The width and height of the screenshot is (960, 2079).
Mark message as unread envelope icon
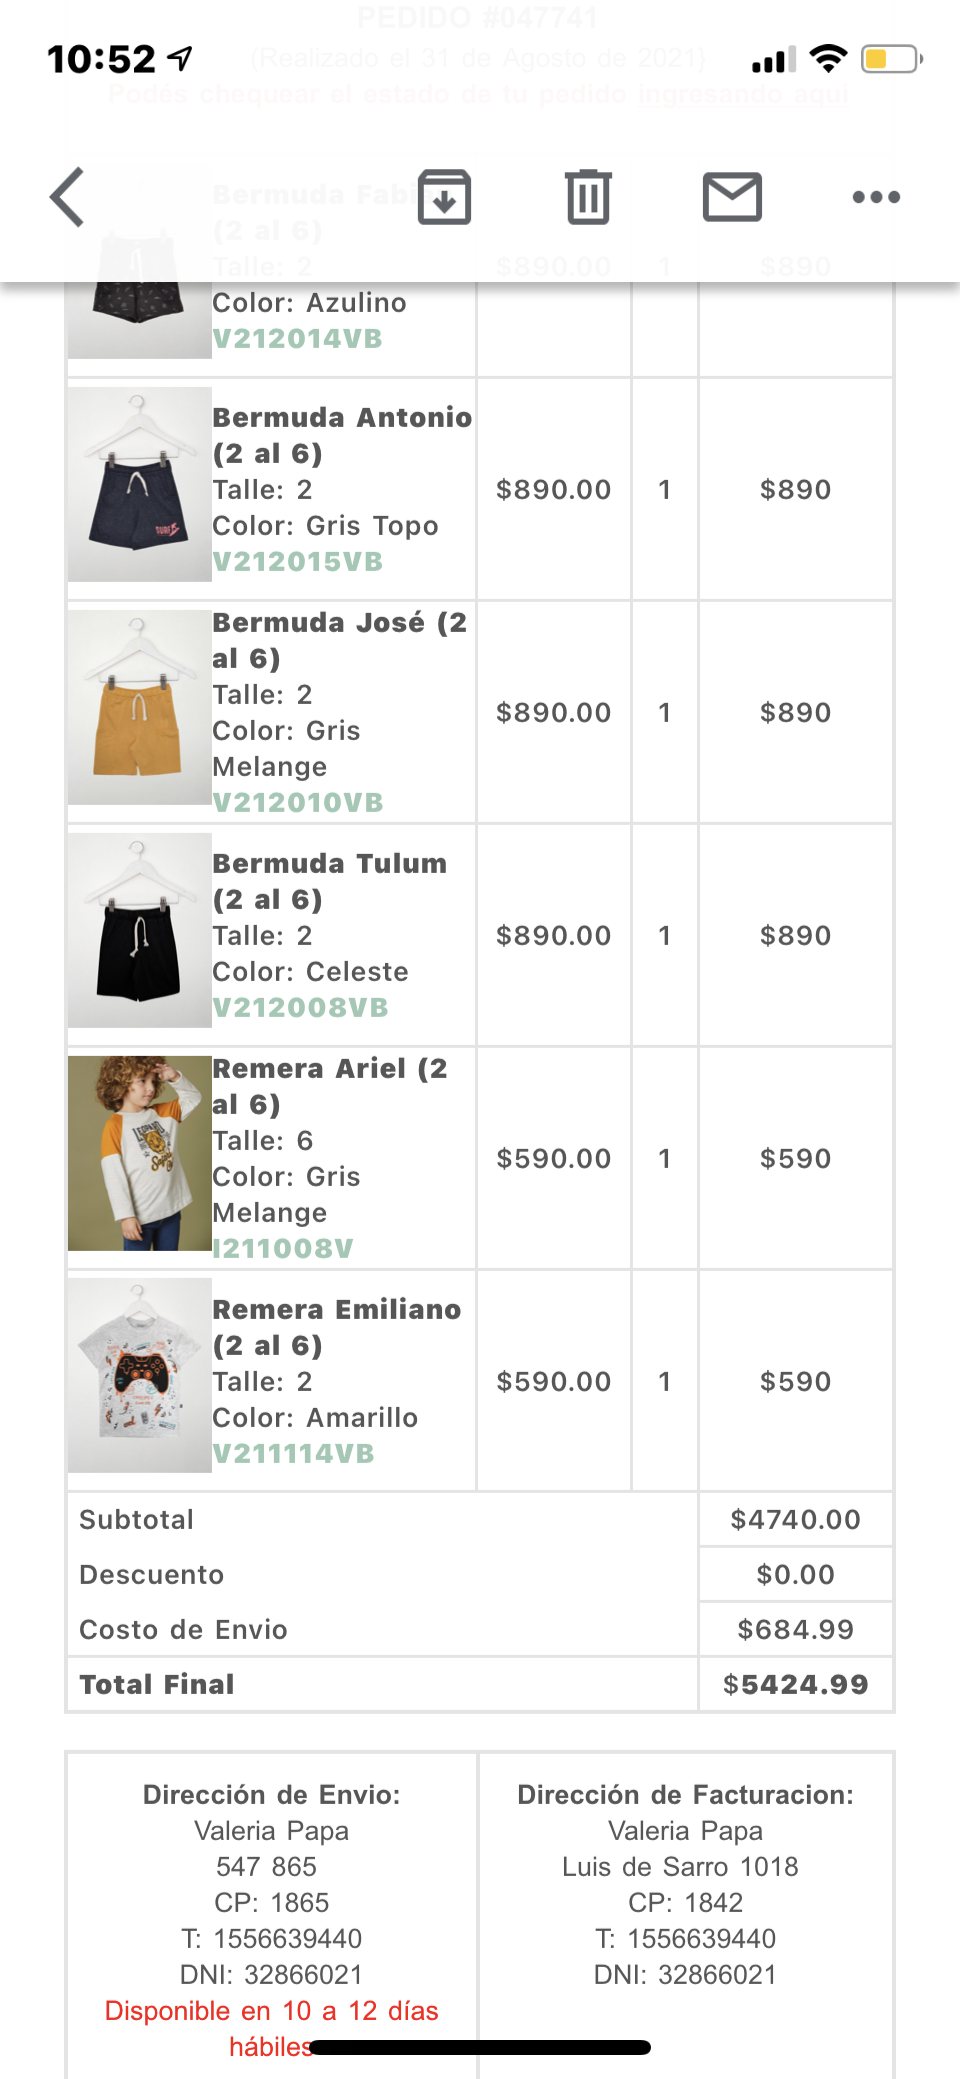tap(732, 197)
